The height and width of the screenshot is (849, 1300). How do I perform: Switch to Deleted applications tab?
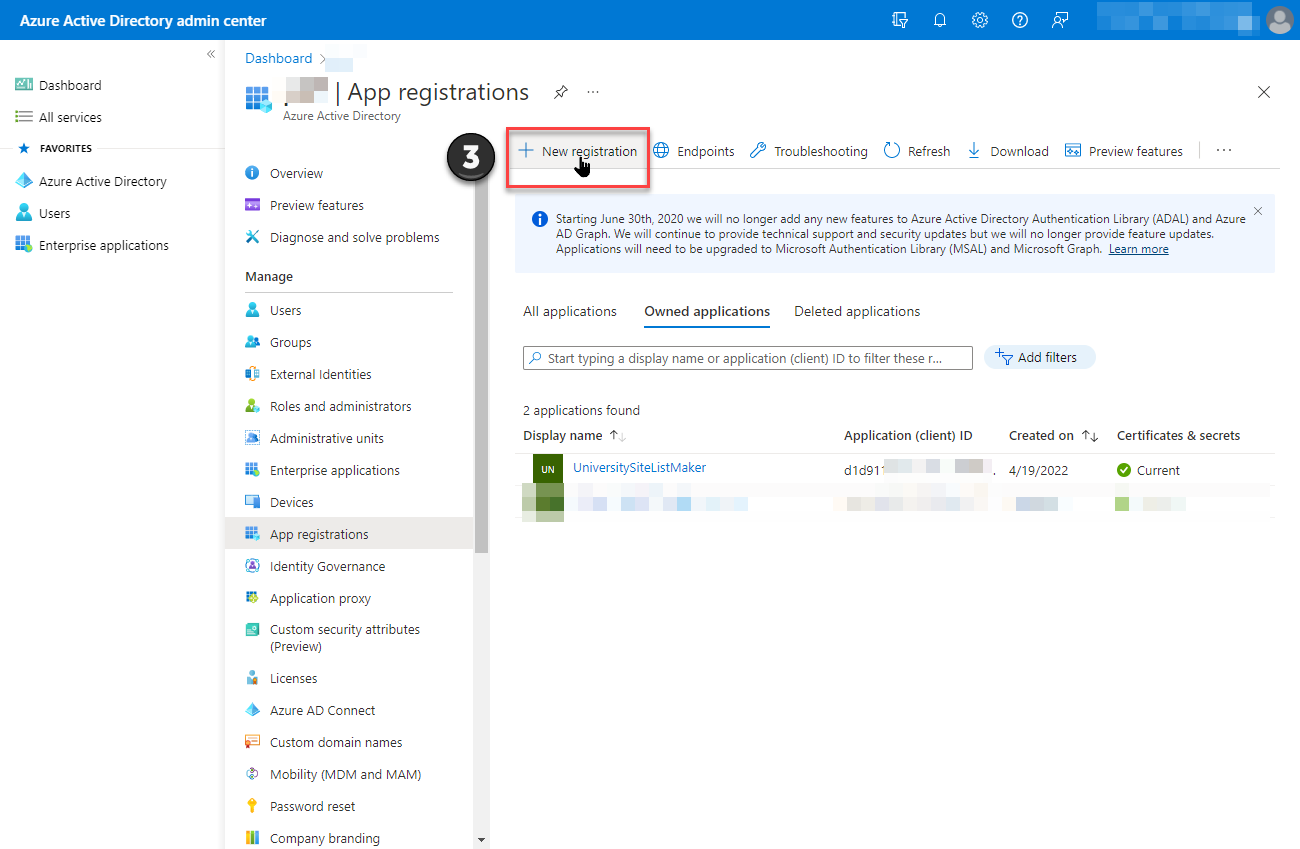coord(857,311)
